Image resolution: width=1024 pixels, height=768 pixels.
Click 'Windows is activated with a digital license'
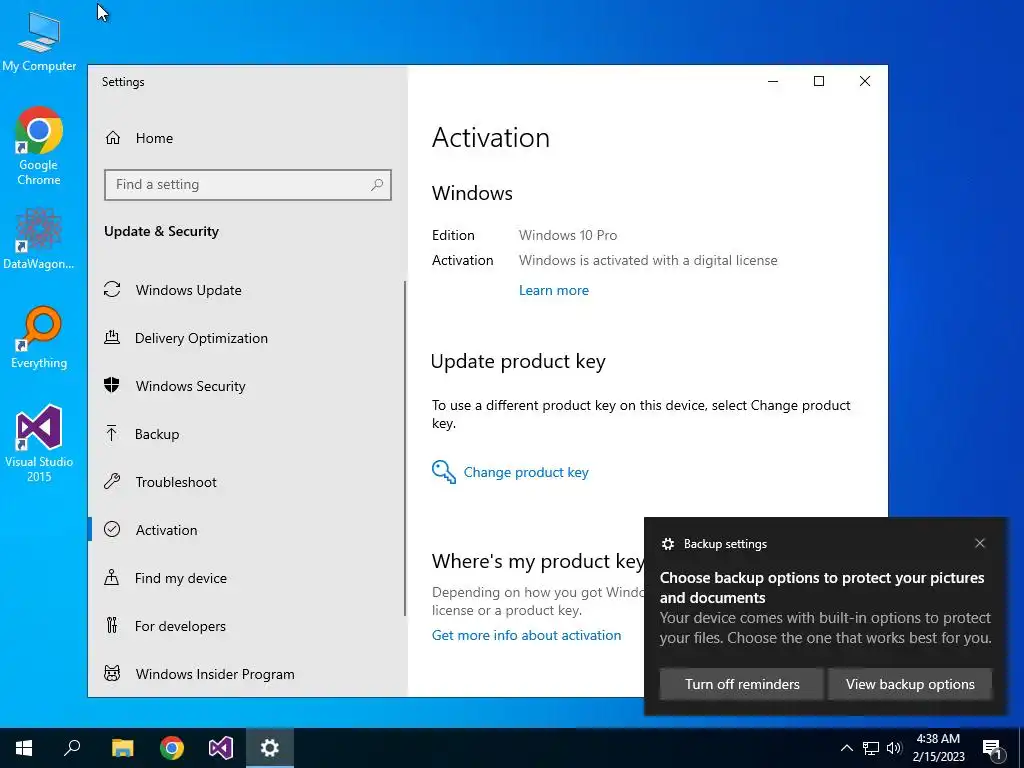pyautogui.click(x=648, y=260)
